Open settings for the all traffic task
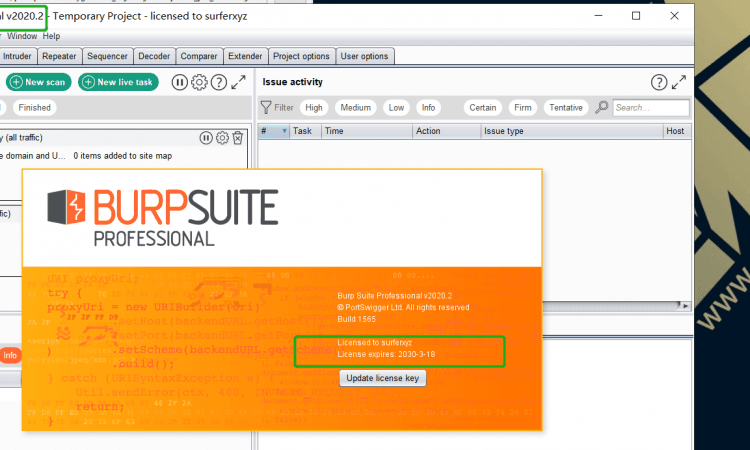The height and width of the screenshot is (450, 750). [222, 138]
